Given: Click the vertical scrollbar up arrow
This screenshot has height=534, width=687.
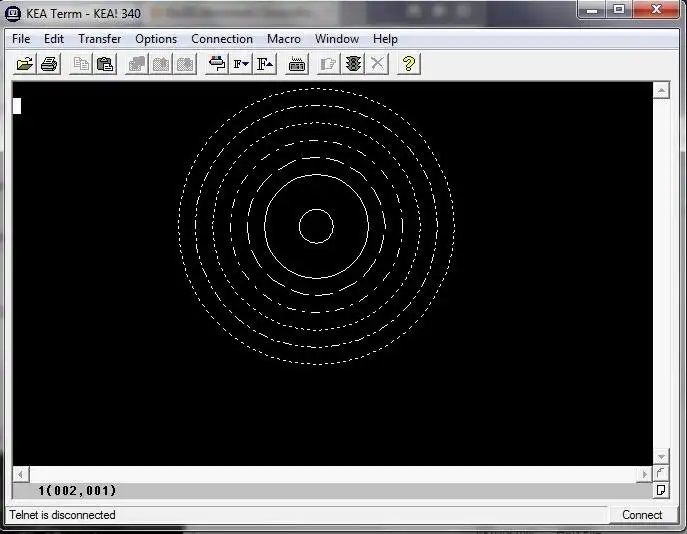Looking at the screenshot, I should click(x=661, y=90).
